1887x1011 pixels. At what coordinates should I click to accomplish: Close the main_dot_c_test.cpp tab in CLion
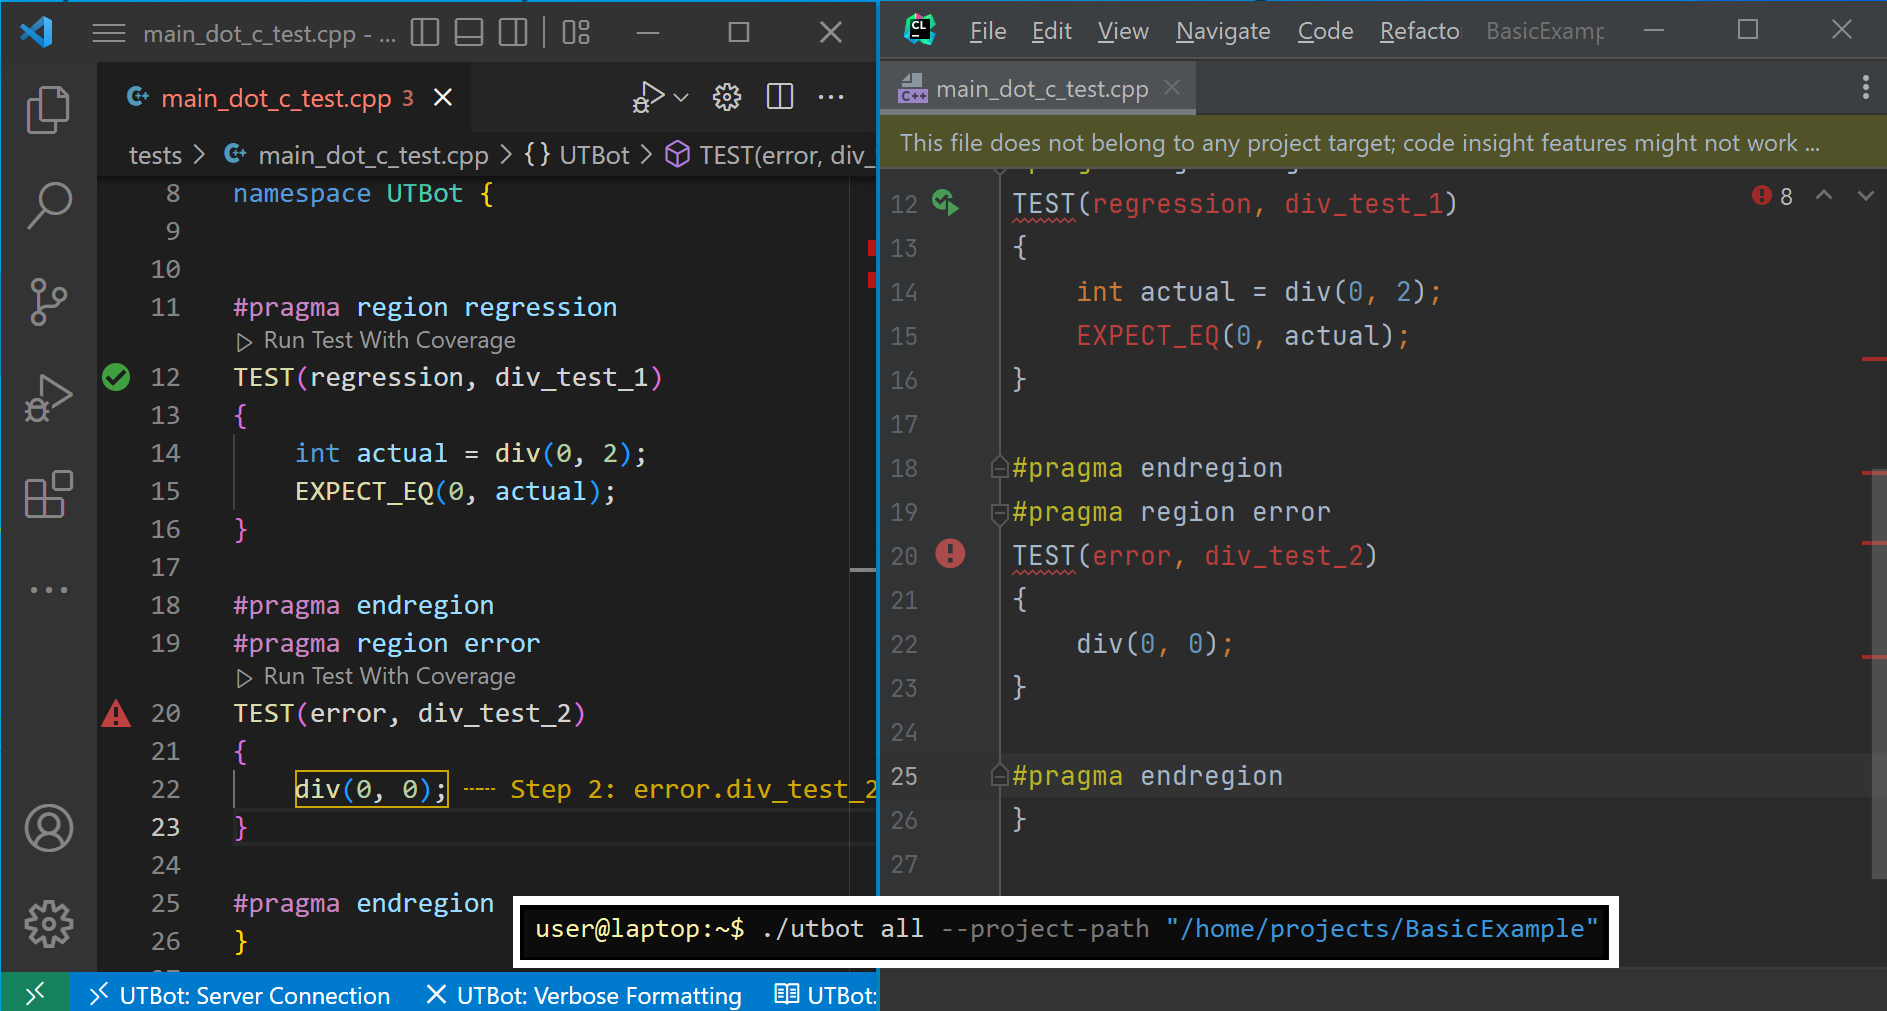tap(1172, 88)
